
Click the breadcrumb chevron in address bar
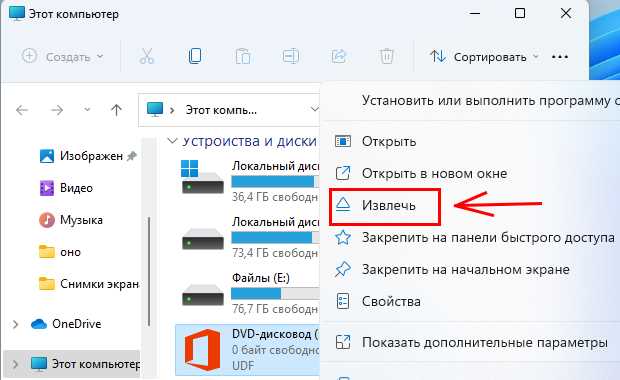(x=172, y=110)
